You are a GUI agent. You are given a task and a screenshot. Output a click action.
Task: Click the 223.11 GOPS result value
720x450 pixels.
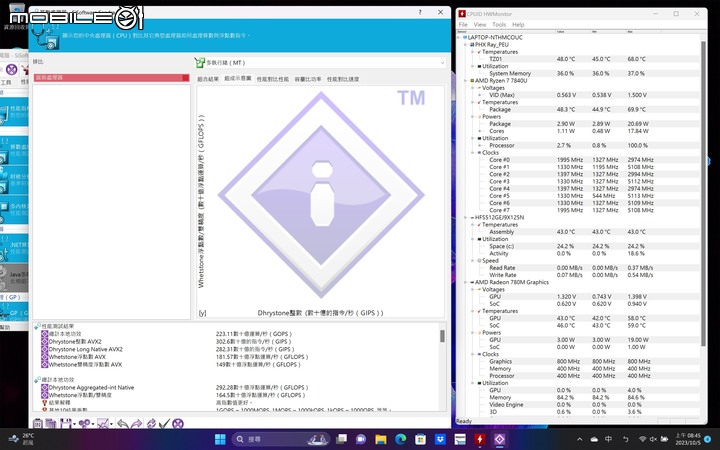tap(254, 334)
